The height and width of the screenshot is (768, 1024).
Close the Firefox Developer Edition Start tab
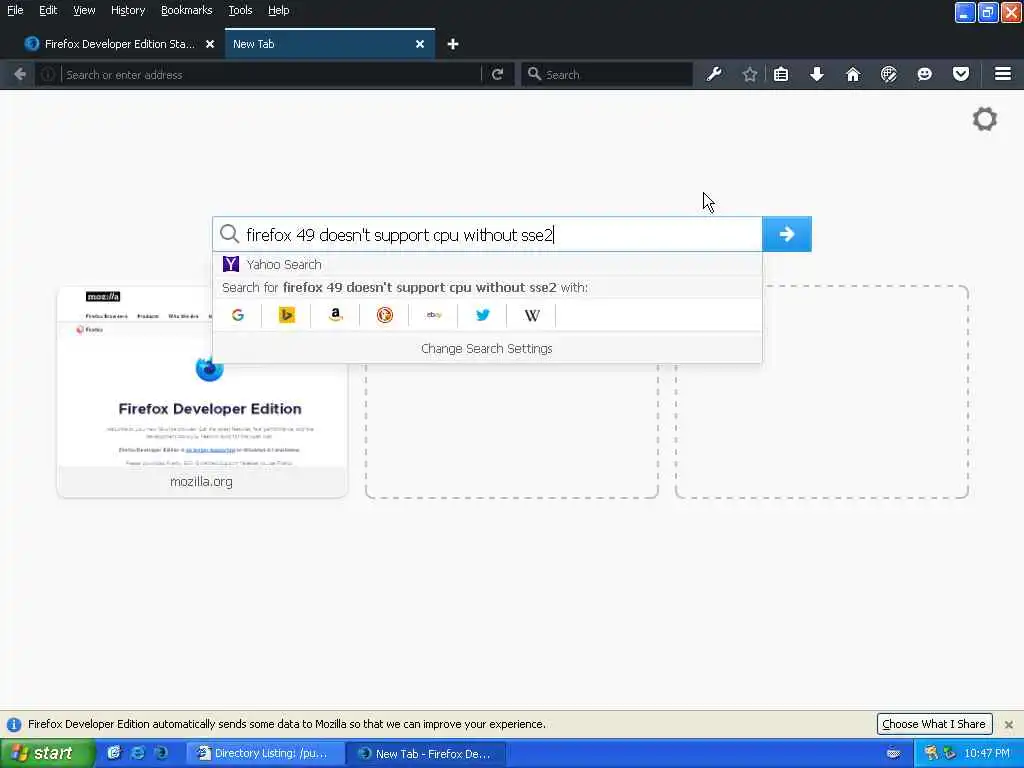[x=210, y=44]
